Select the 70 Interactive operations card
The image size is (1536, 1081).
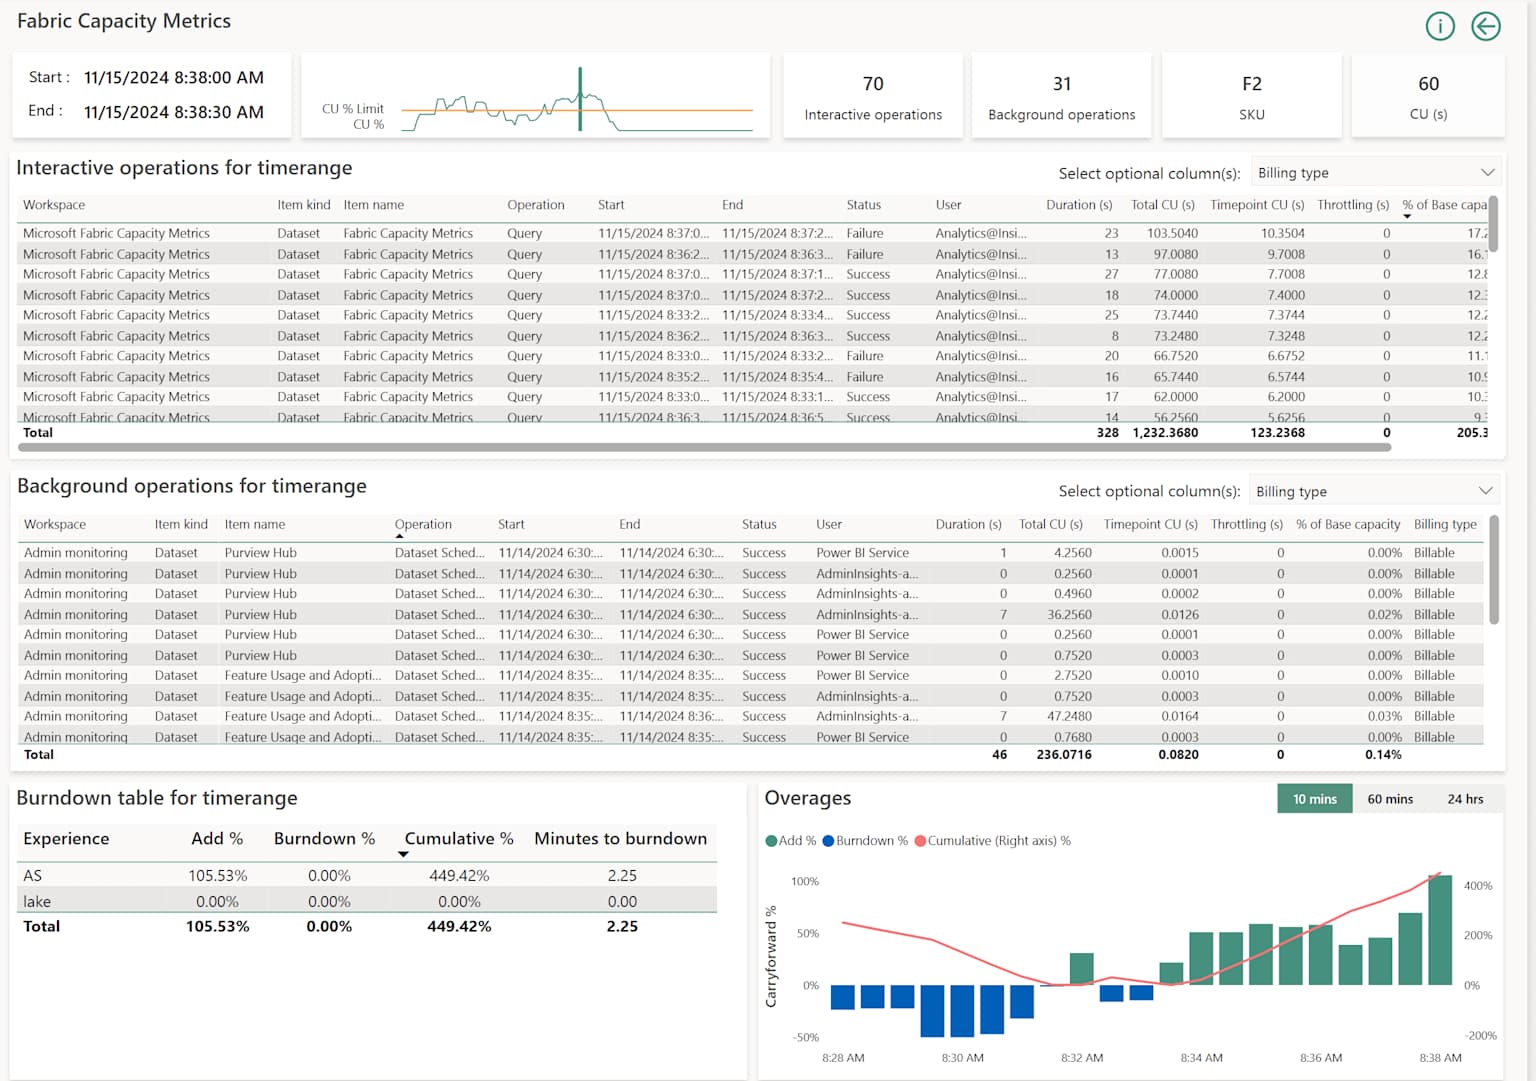(873, 96)
